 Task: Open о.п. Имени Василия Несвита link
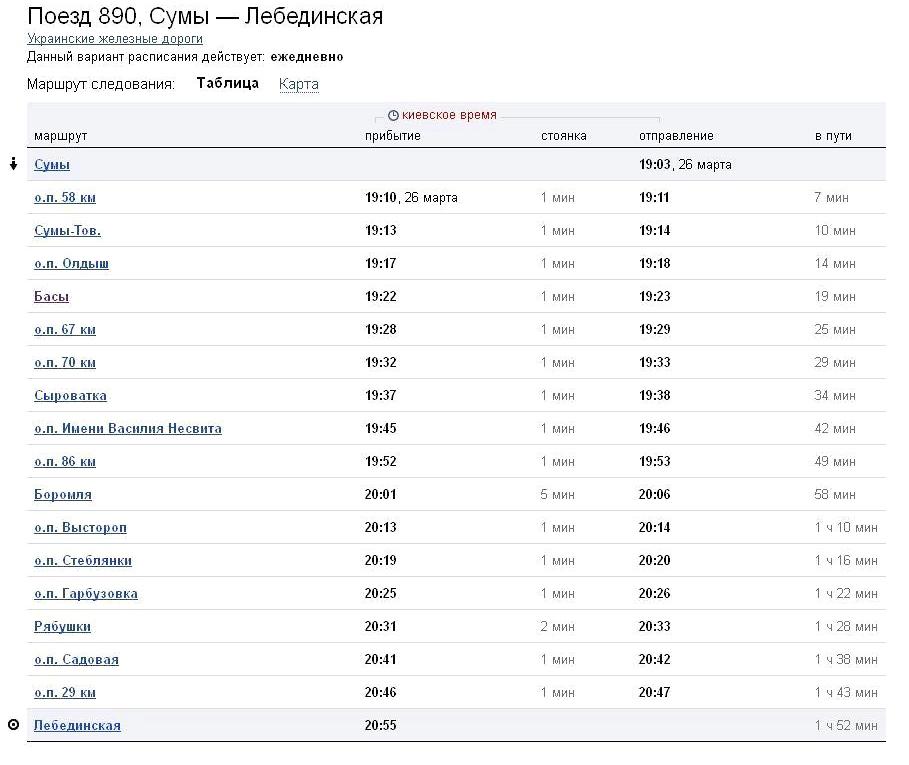(128, 429)
